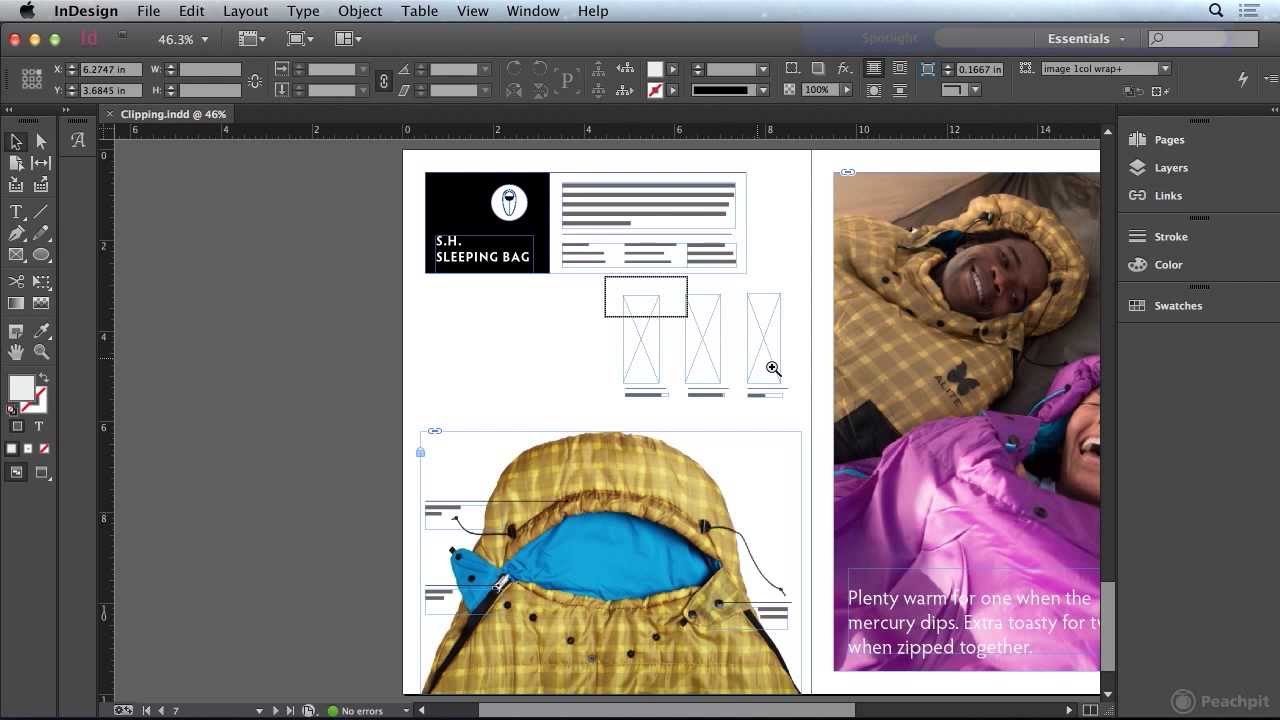Open the Links panel
The image size is (1280, 720).
pyautogui.click(x=1167, y=196)
